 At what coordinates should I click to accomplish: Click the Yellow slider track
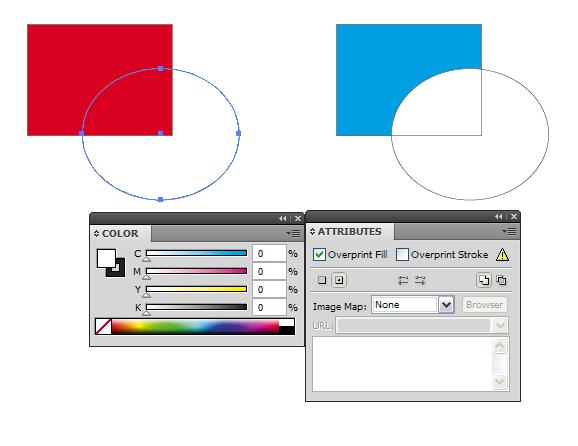[x=196, y=289]
